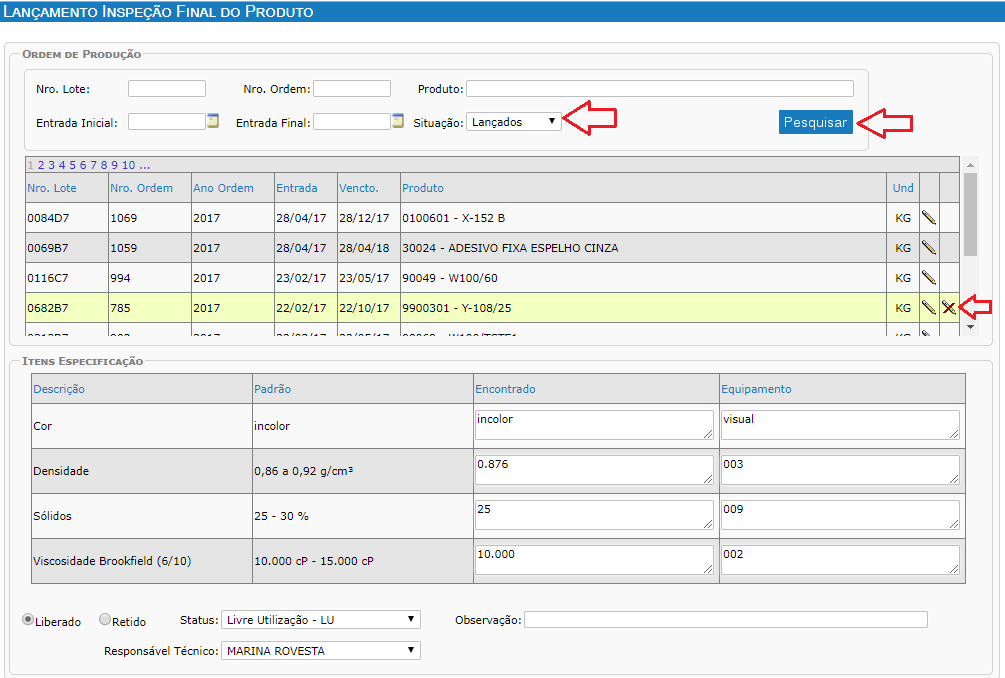Go to results page 7
The width and height of the screenshot is (1005, 678).
[94, 165]
